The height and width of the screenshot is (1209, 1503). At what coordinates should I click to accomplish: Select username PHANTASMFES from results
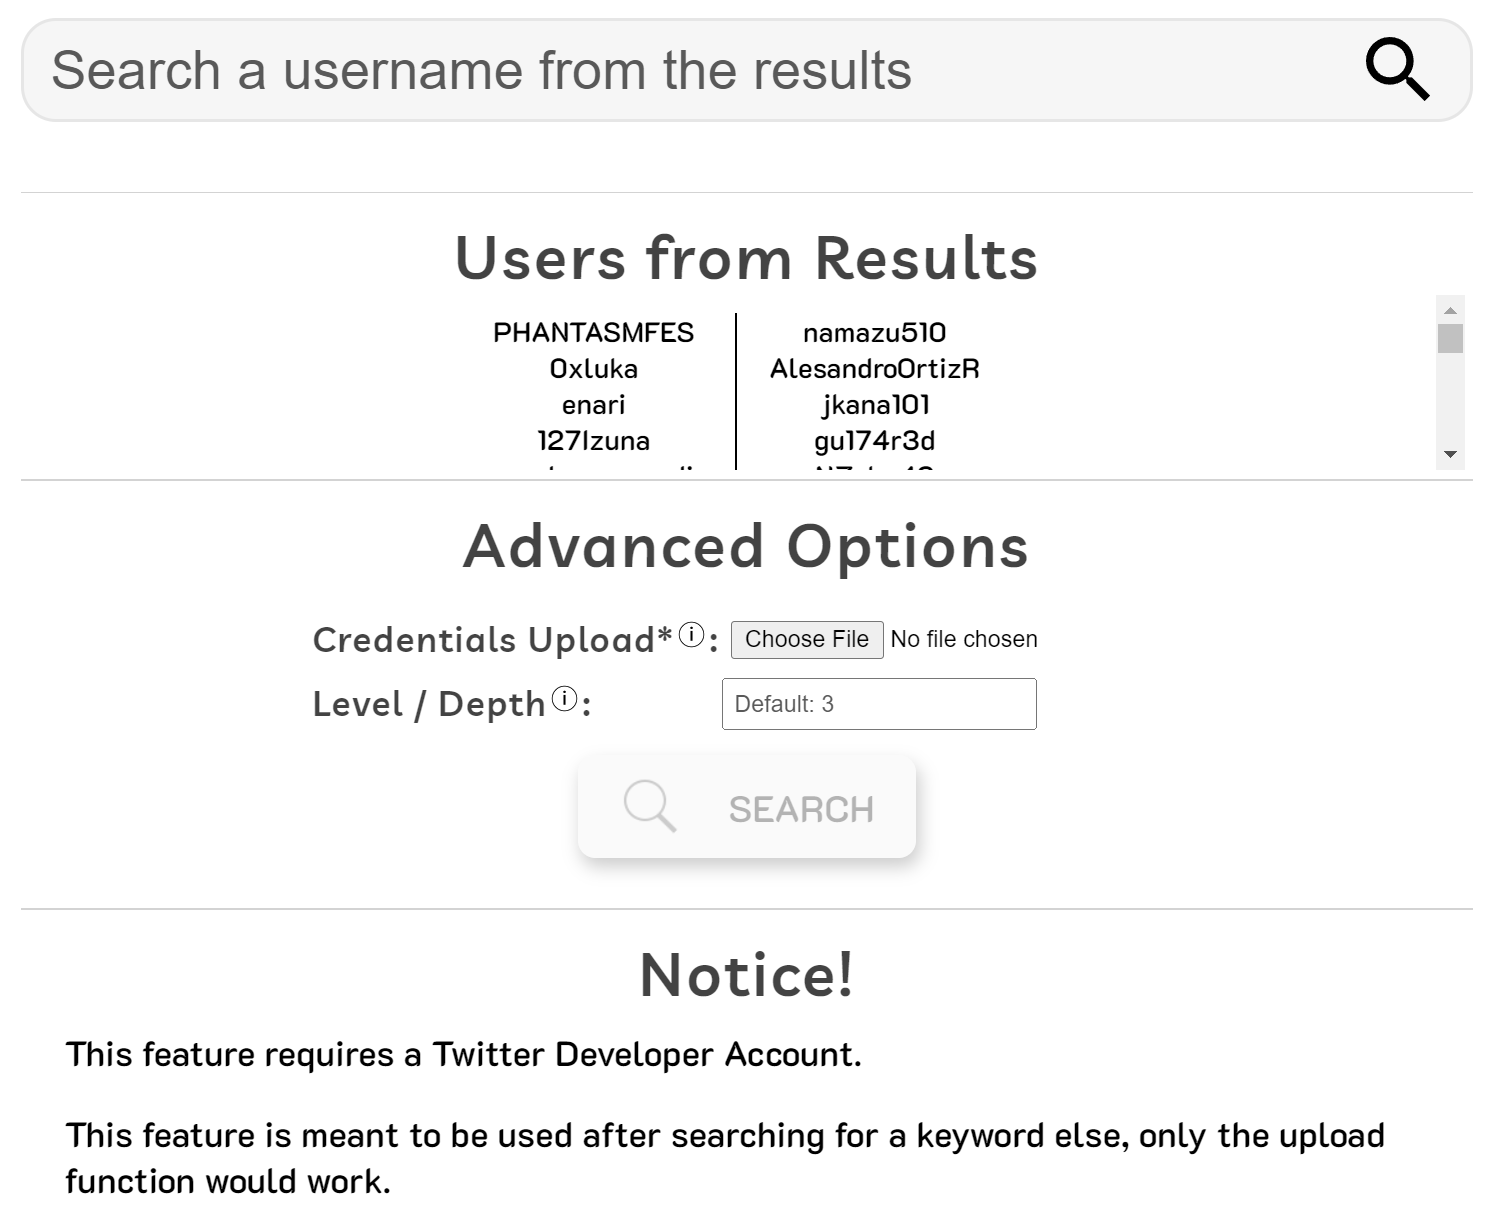(x=593, y=333)
